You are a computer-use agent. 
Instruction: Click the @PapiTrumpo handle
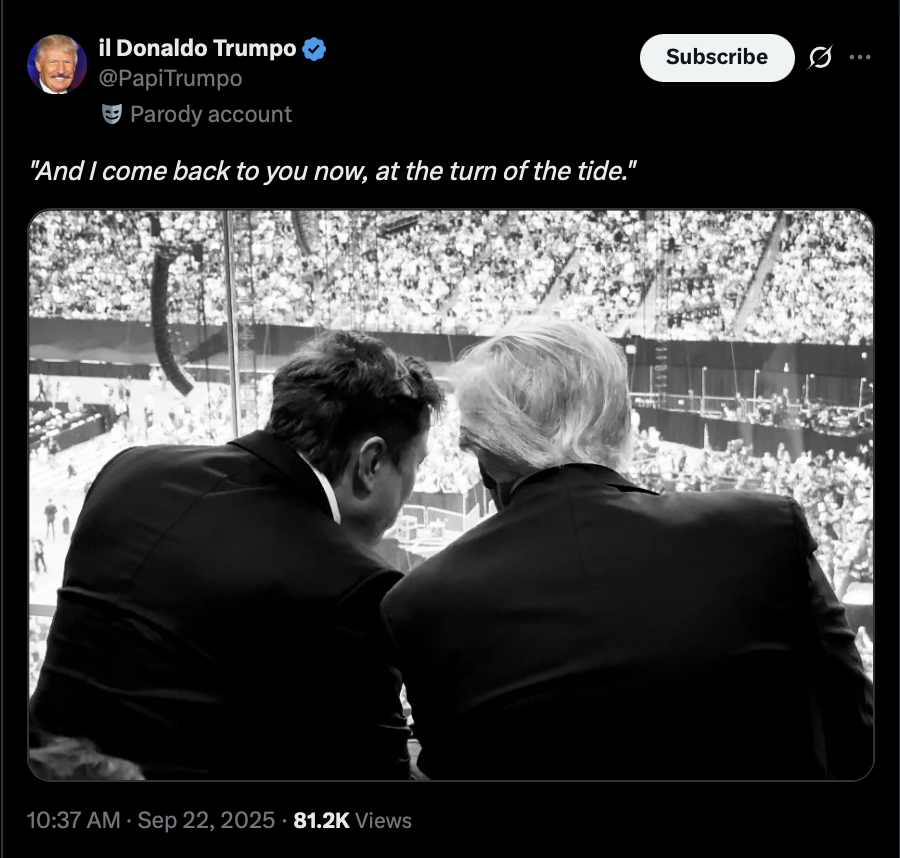[170, 79]
